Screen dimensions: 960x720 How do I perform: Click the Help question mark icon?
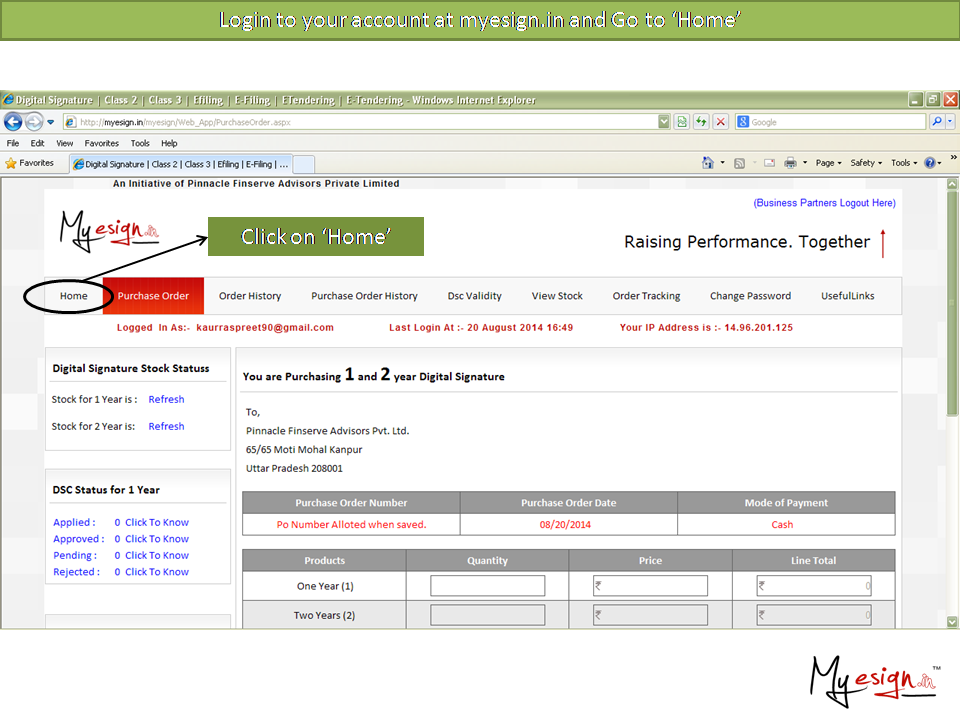pos(929,163)
